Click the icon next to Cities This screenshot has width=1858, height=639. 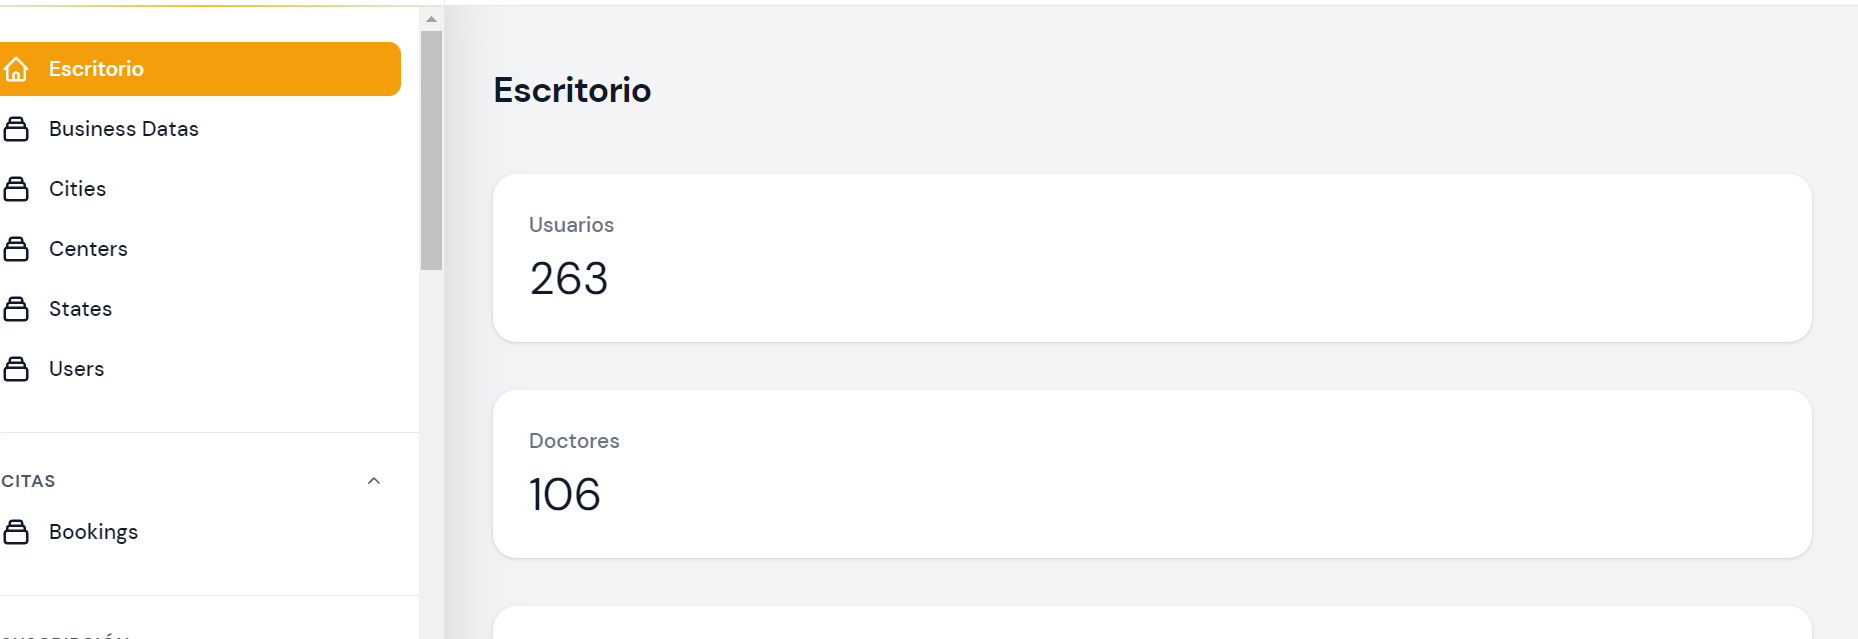coord(16,189)
